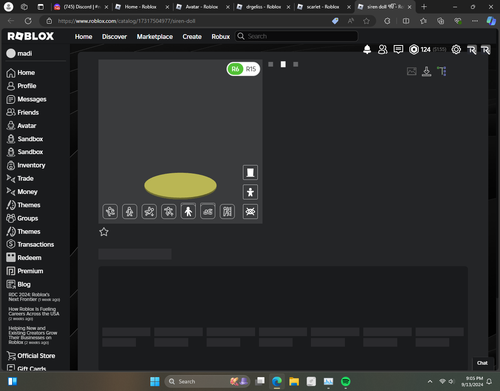The width and height of the screenshot is (500, 391).
Task: Switch to the Discord browser tab
Action: tap(81, 7)
